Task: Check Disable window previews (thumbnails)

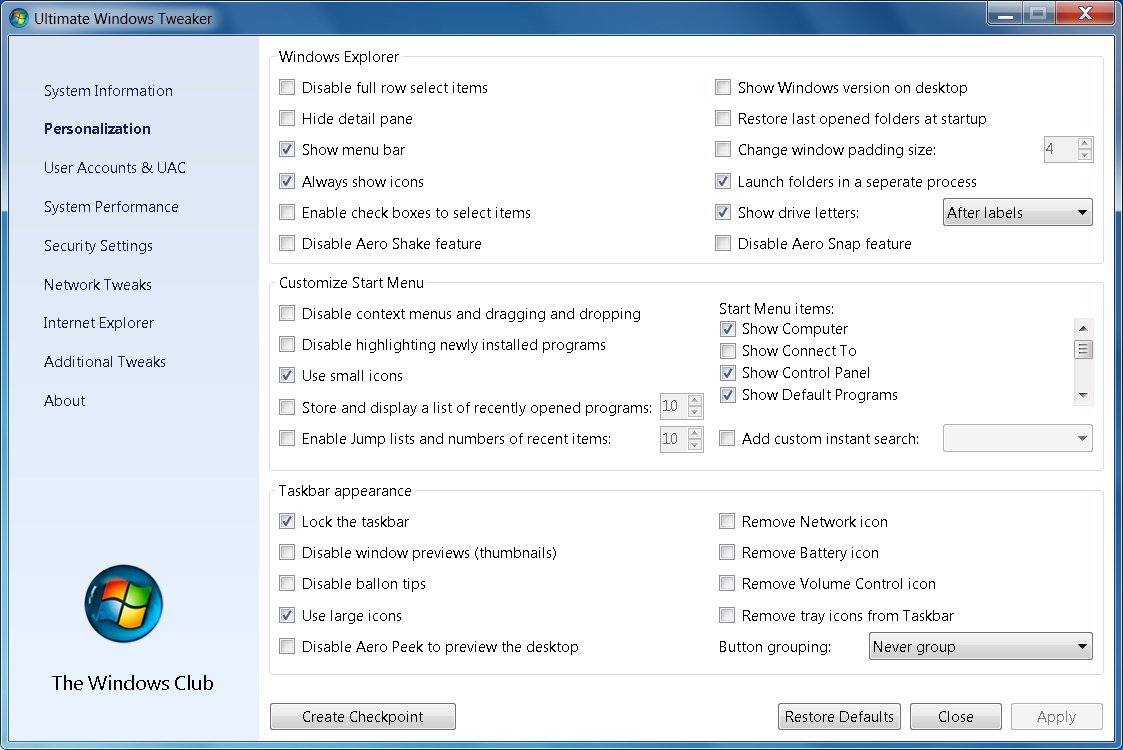Action: click(x=286, y=552)
